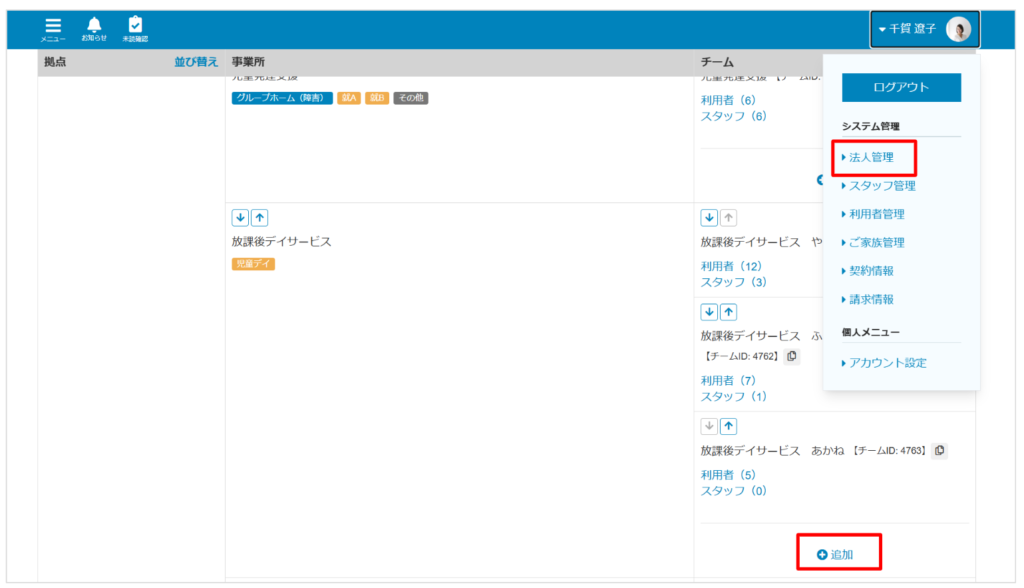1024x588 pixels.
Task: Move 放課後デイサービス office up with arrow
Action: click(x=259, y=218)
